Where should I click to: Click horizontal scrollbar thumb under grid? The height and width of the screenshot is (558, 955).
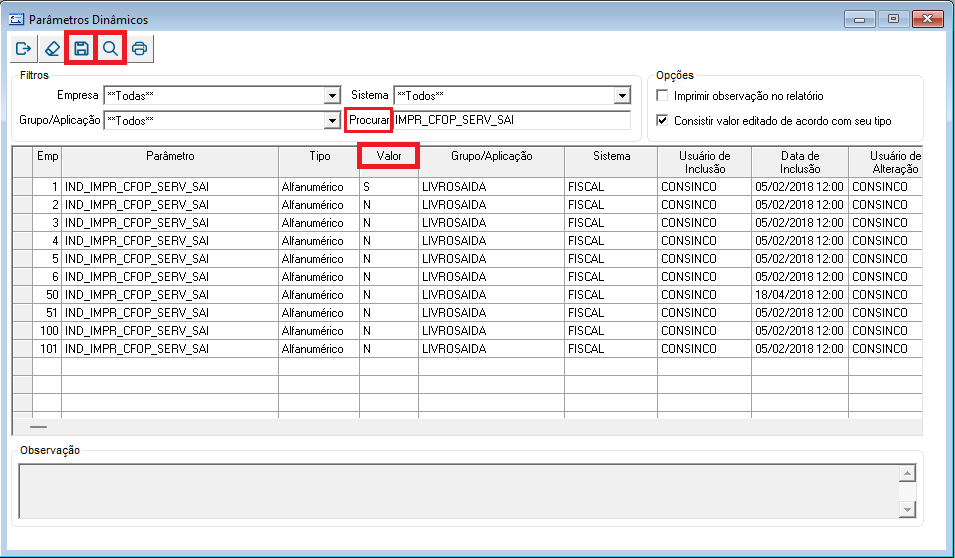(38, 426)
